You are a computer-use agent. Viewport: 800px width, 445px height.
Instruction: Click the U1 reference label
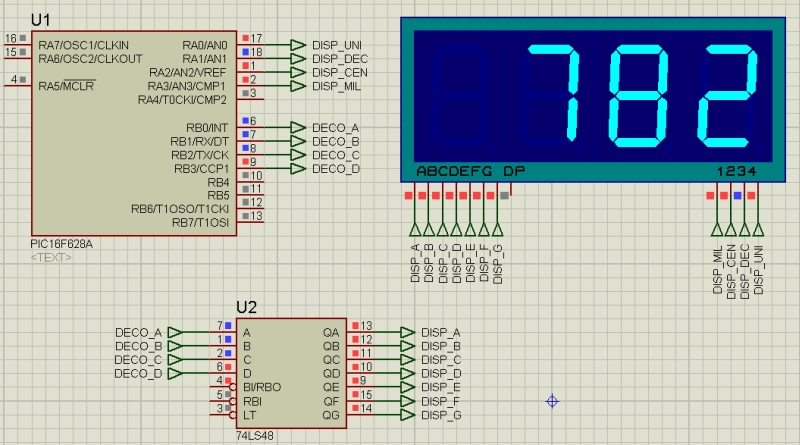click(40, 20)
